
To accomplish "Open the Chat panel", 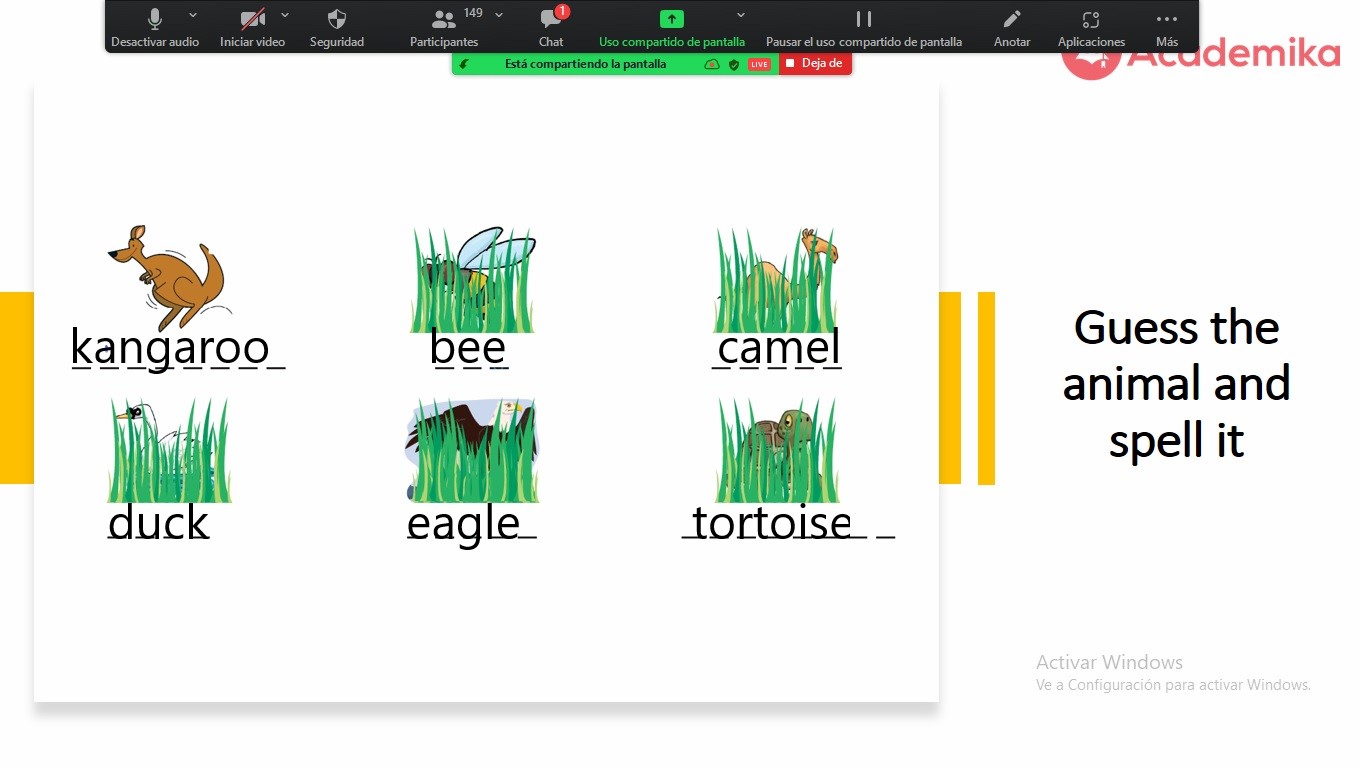I will point(551,27).
